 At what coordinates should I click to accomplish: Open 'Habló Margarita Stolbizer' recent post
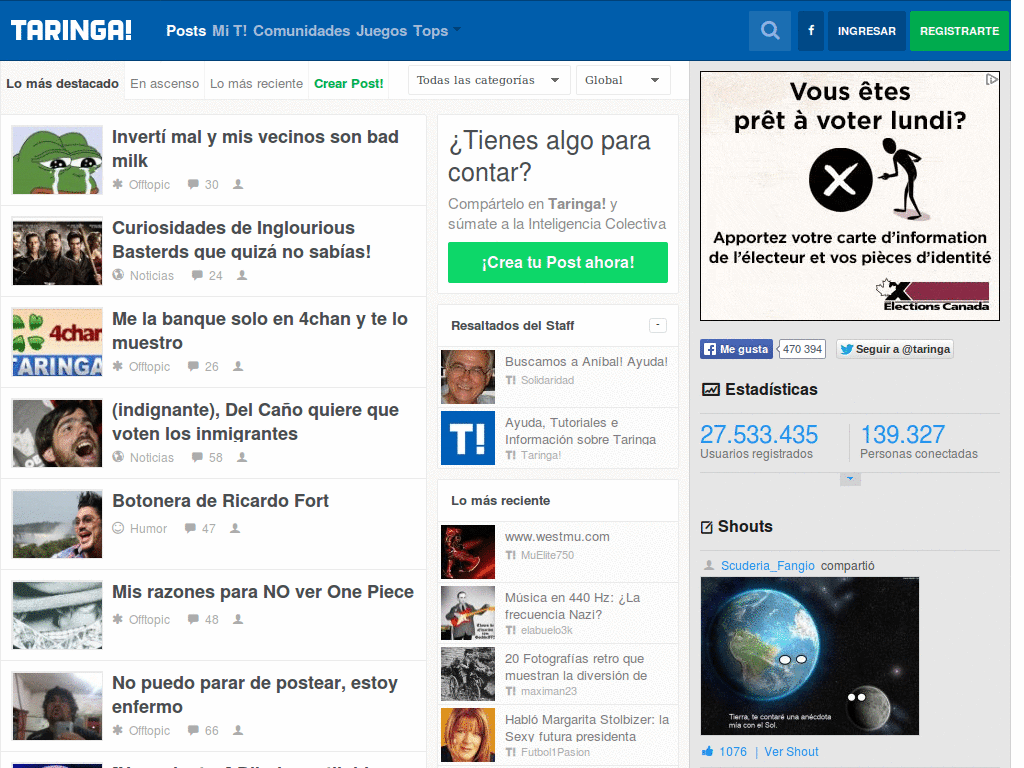tap(586, 728)
